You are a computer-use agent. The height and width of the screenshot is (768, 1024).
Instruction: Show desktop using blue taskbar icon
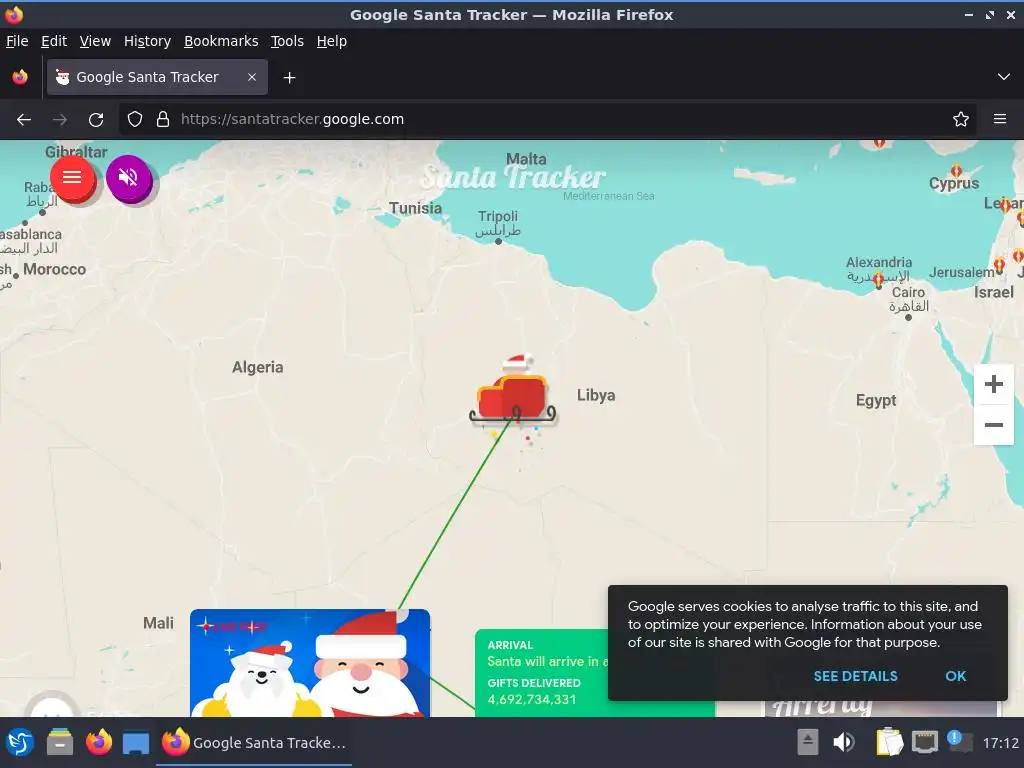[x=136, y=743]
